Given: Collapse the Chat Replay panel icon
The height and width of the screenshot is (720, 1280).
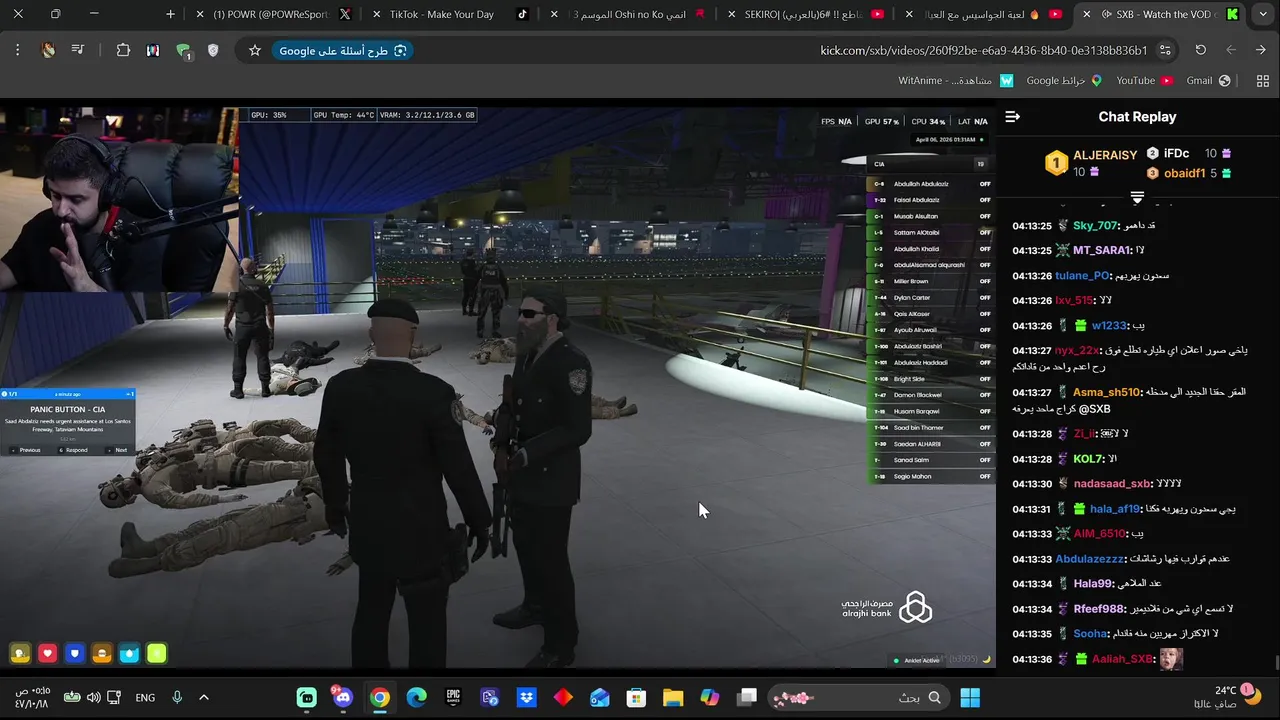Looking at the screenshot, I should [1012, 117].
